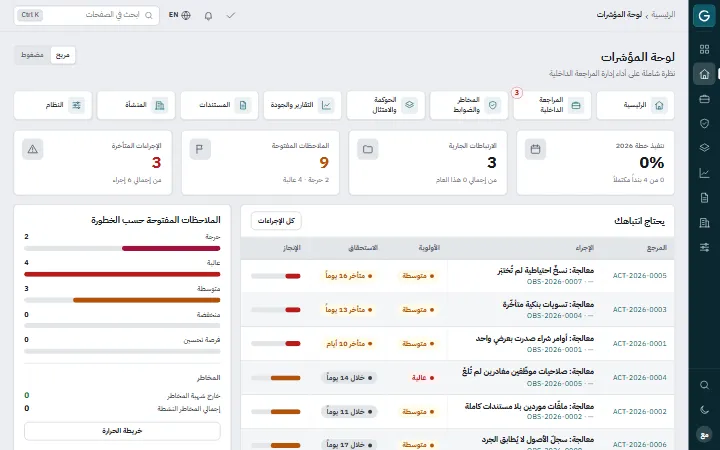Click the حرجة severity bar

(x=122, y=248)
